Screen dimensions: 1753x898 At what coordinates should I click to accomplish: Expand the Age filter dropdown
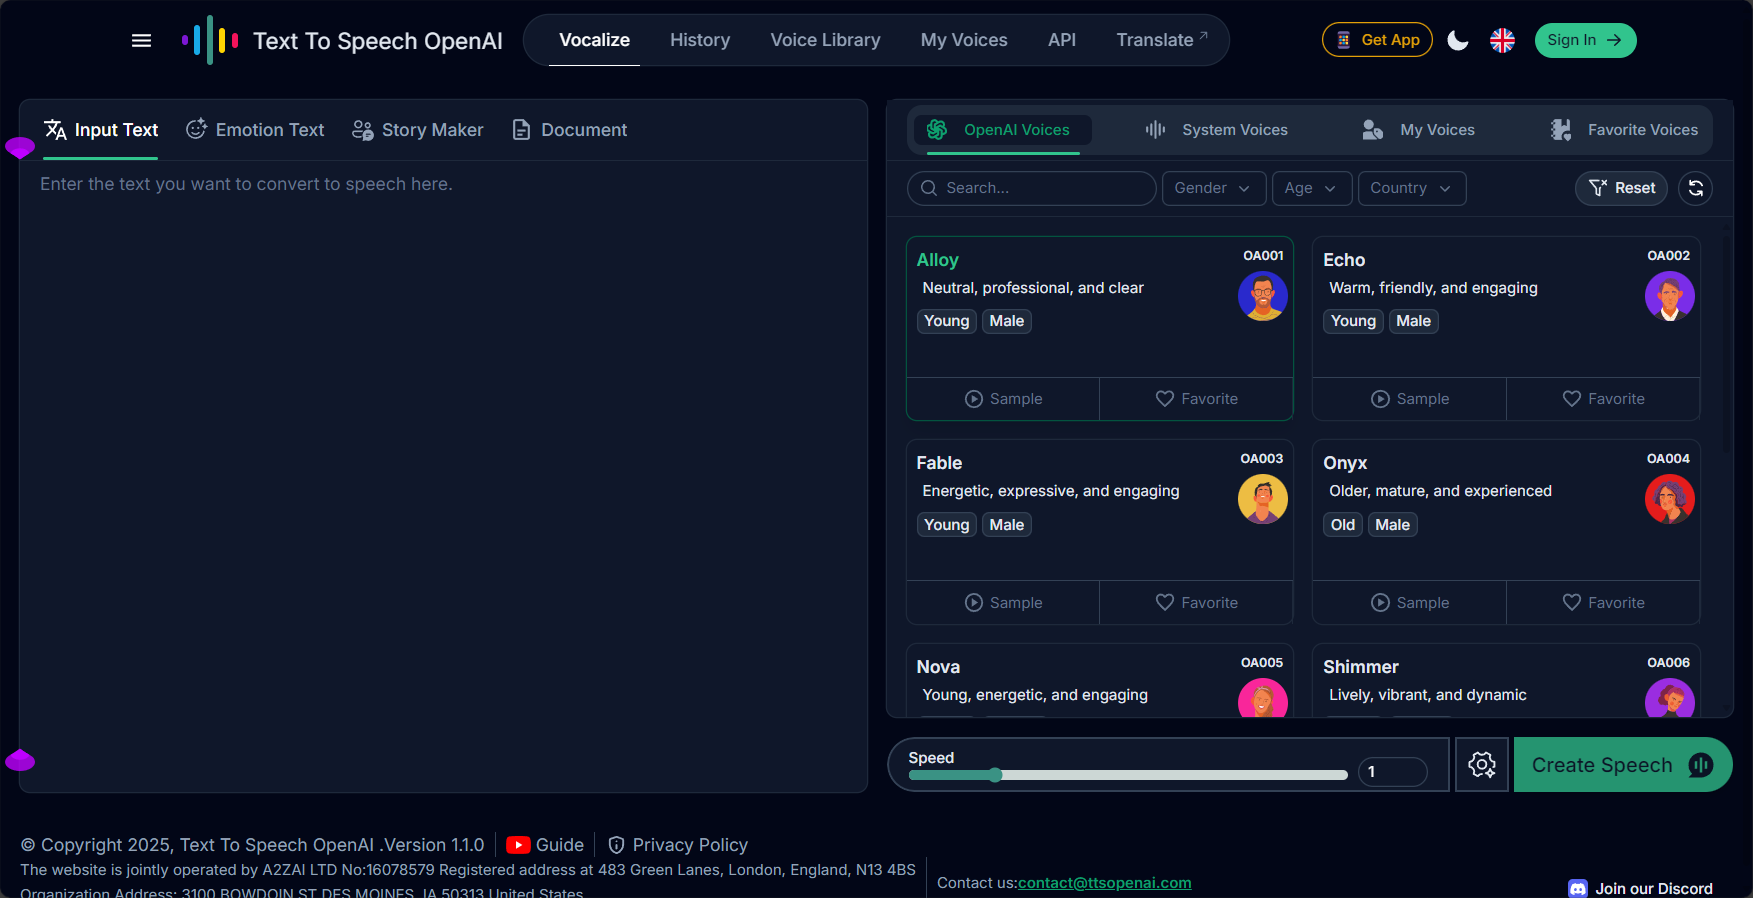[1311, 188]
